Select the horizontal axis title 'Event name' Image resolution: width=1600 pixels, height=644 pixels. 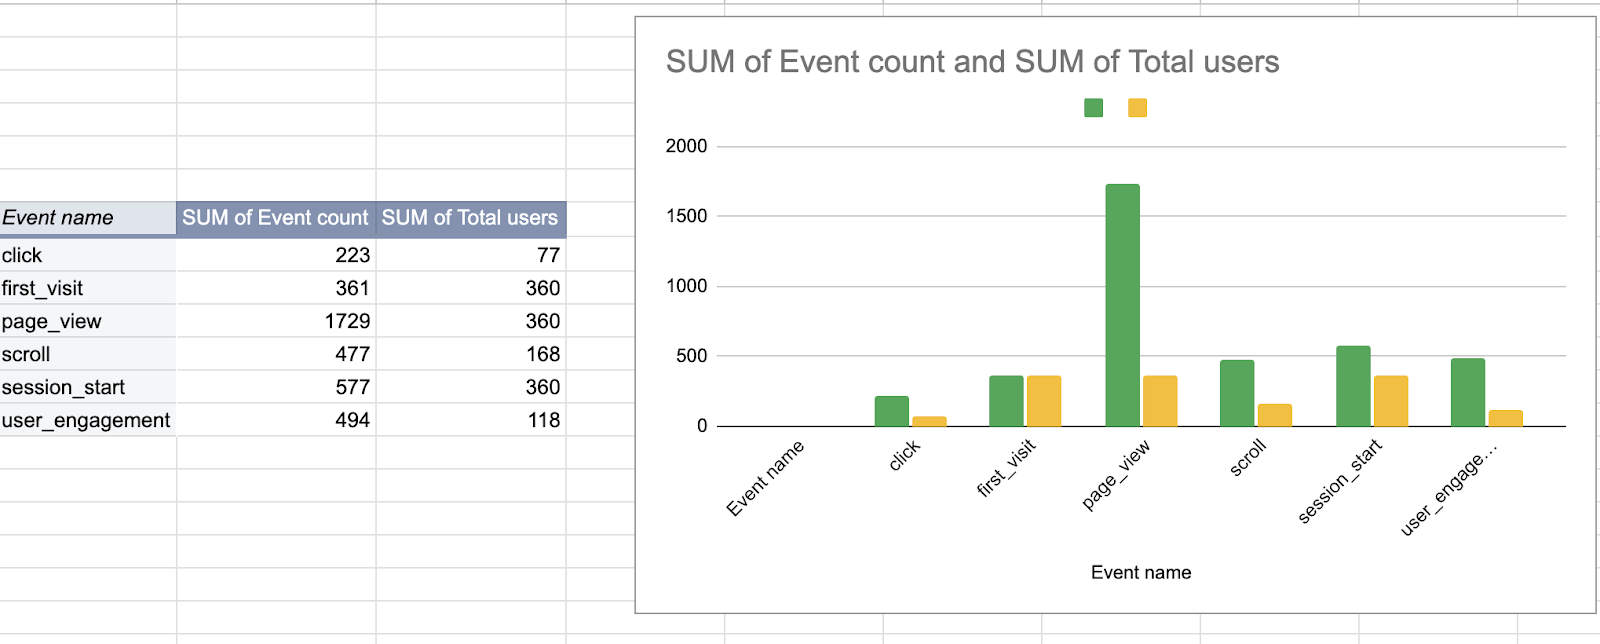(1140, 572)
